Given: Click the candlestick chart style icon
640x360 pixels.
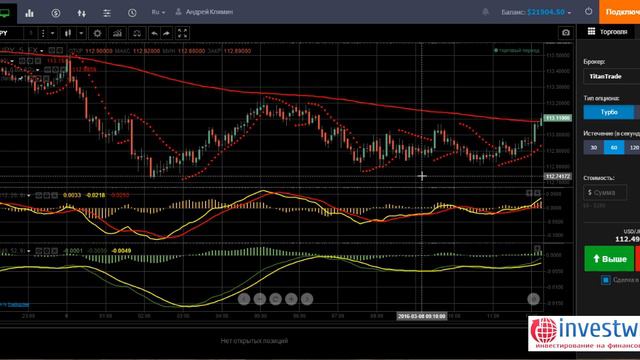Looking at the screenshot, I should pyautogui.click(x=68, y=33).
